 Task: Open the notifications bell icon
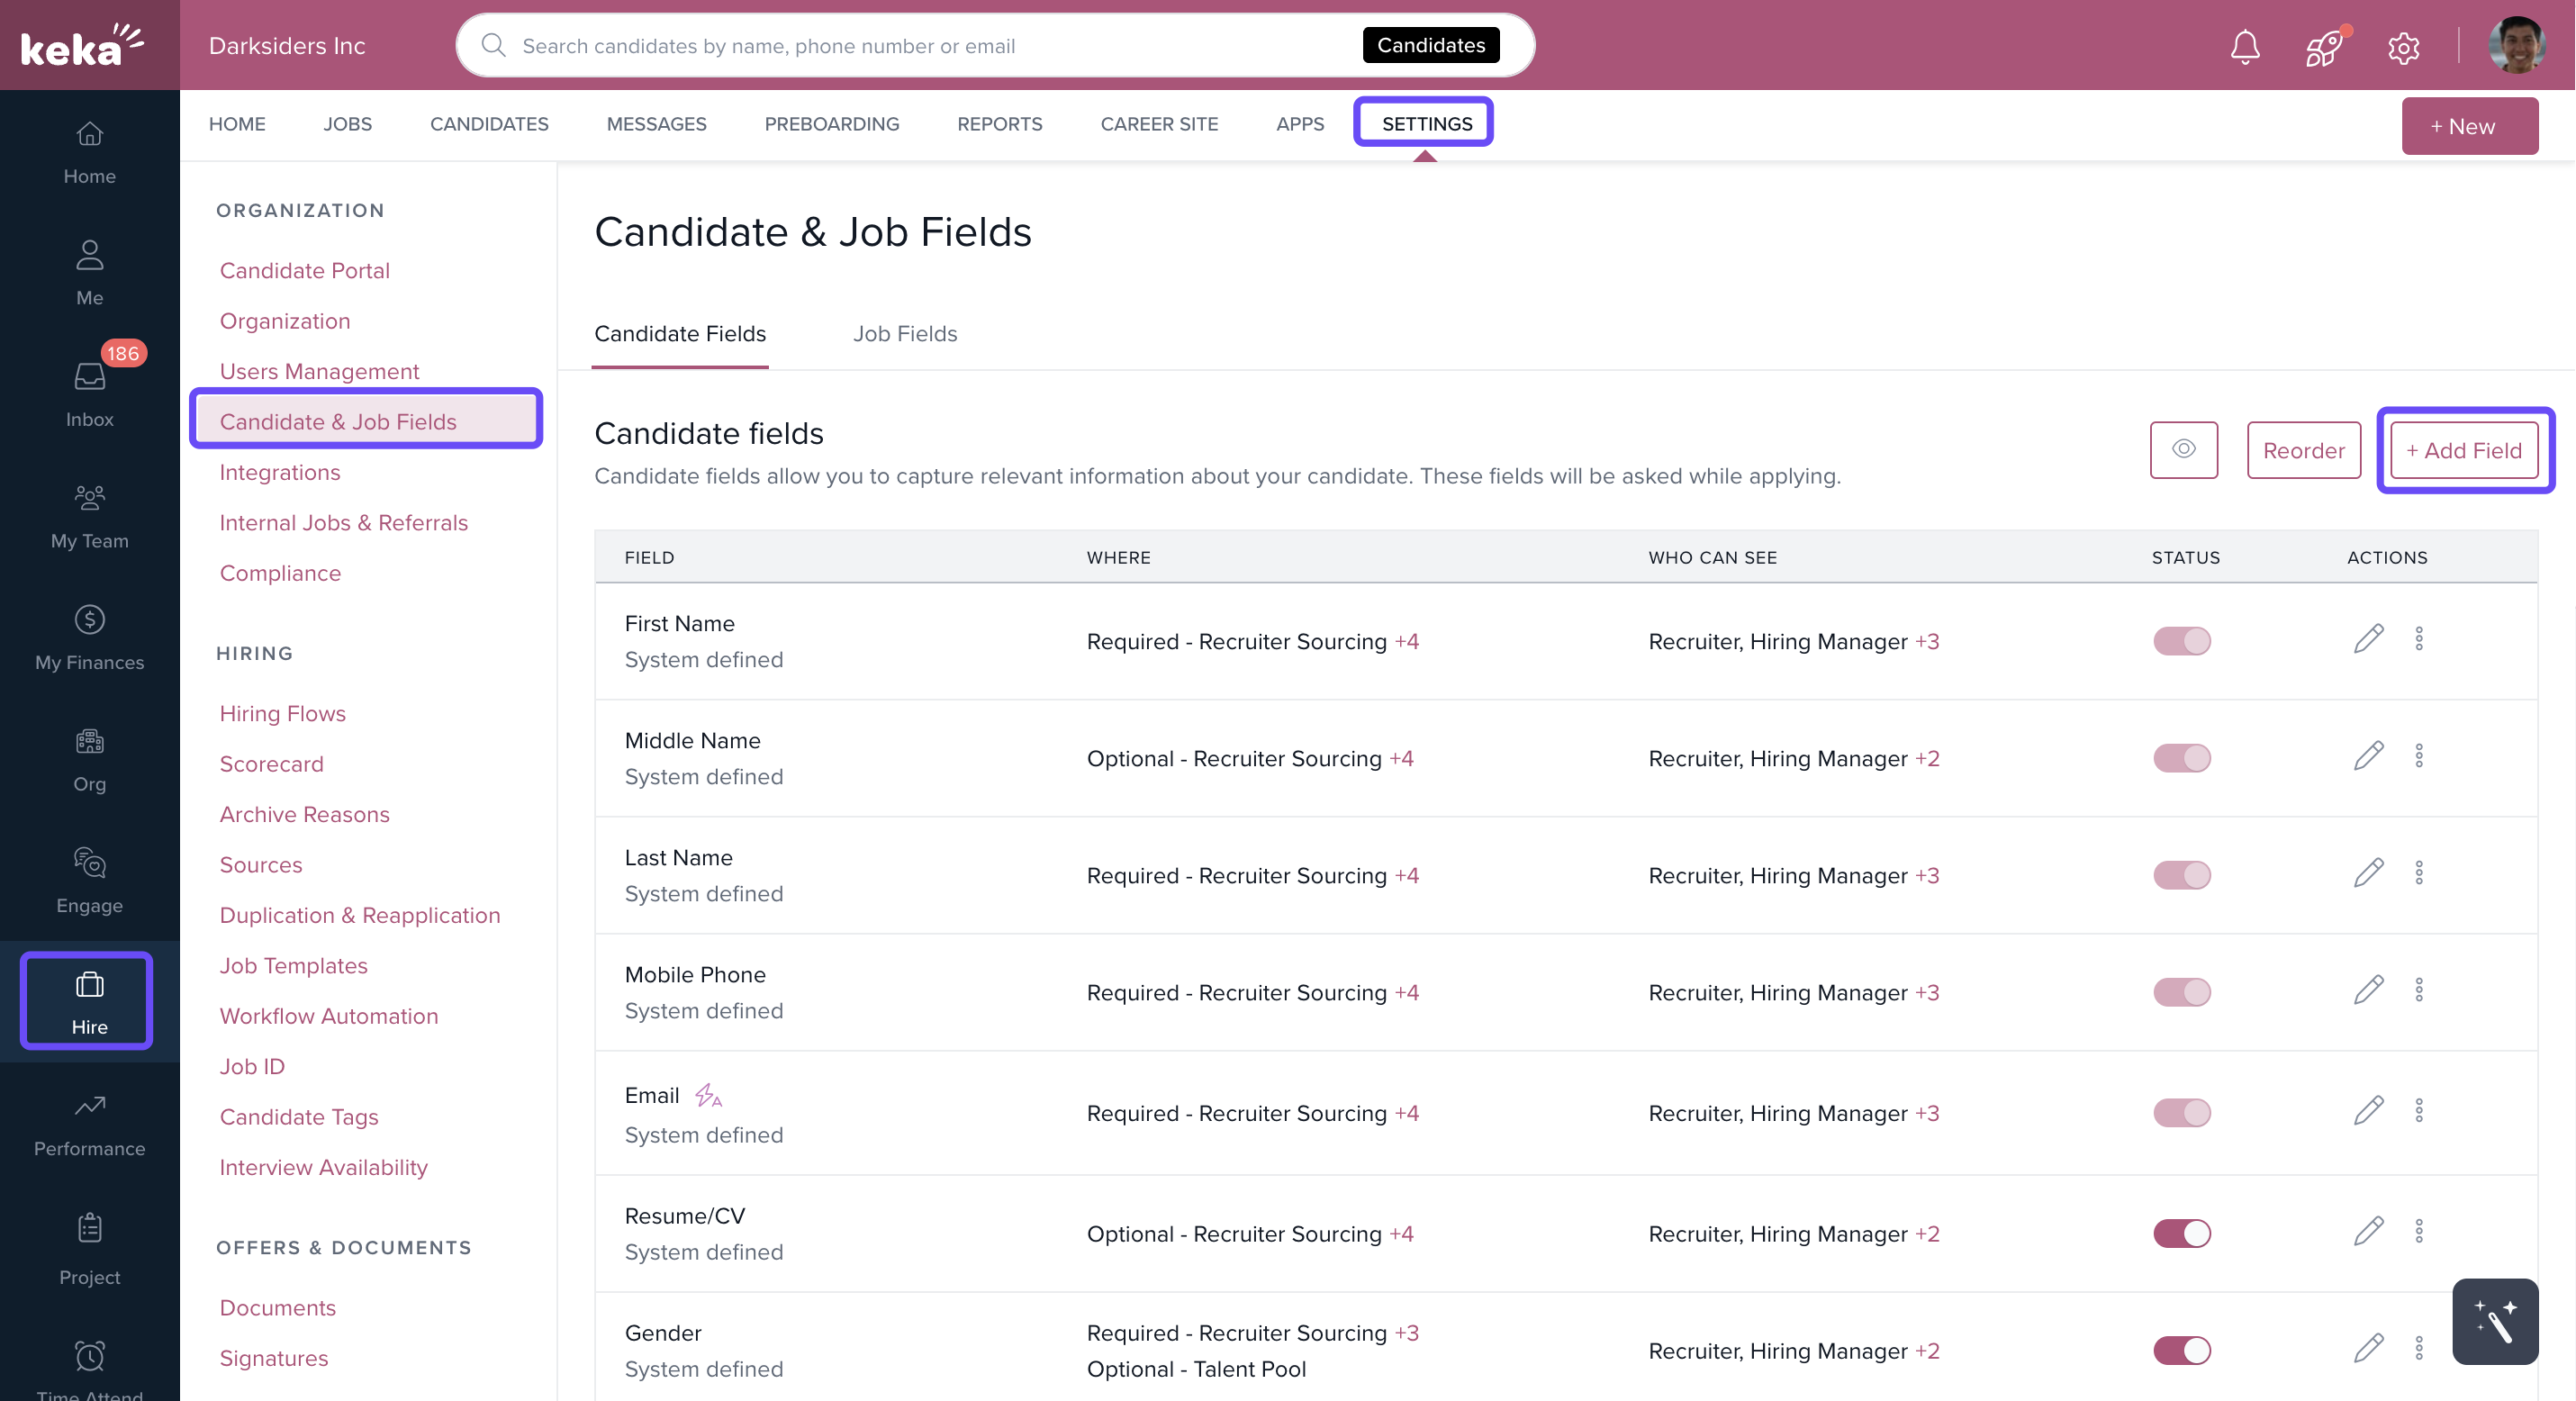click(2245, 47)
